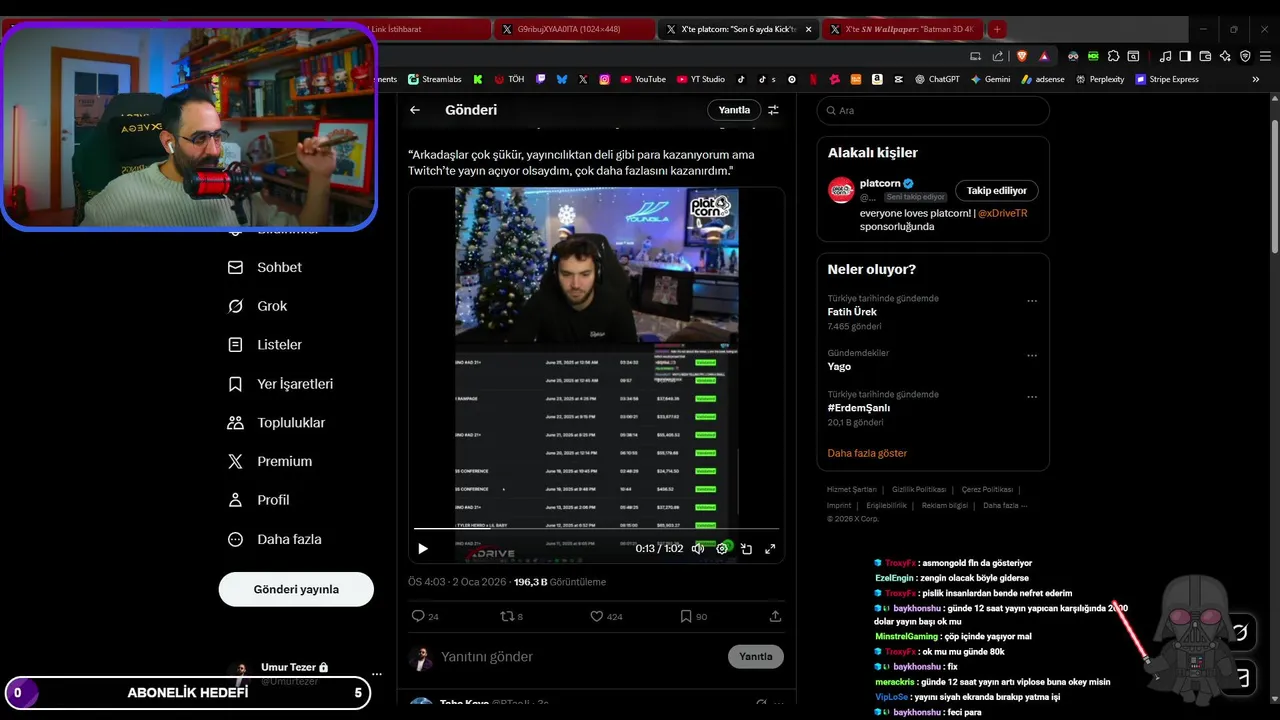Focus the Ara search box

click(933, 110)
